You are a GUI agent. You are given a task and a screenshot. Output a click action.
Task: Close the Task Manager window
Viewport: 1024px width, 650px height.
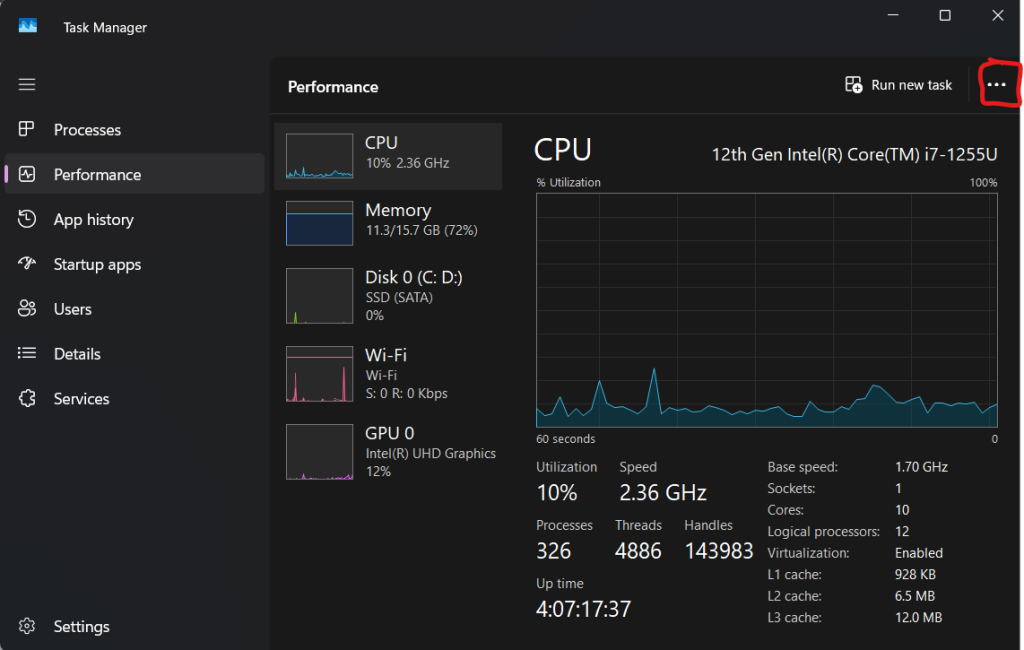pyautogui.click(x=998, y=15)
